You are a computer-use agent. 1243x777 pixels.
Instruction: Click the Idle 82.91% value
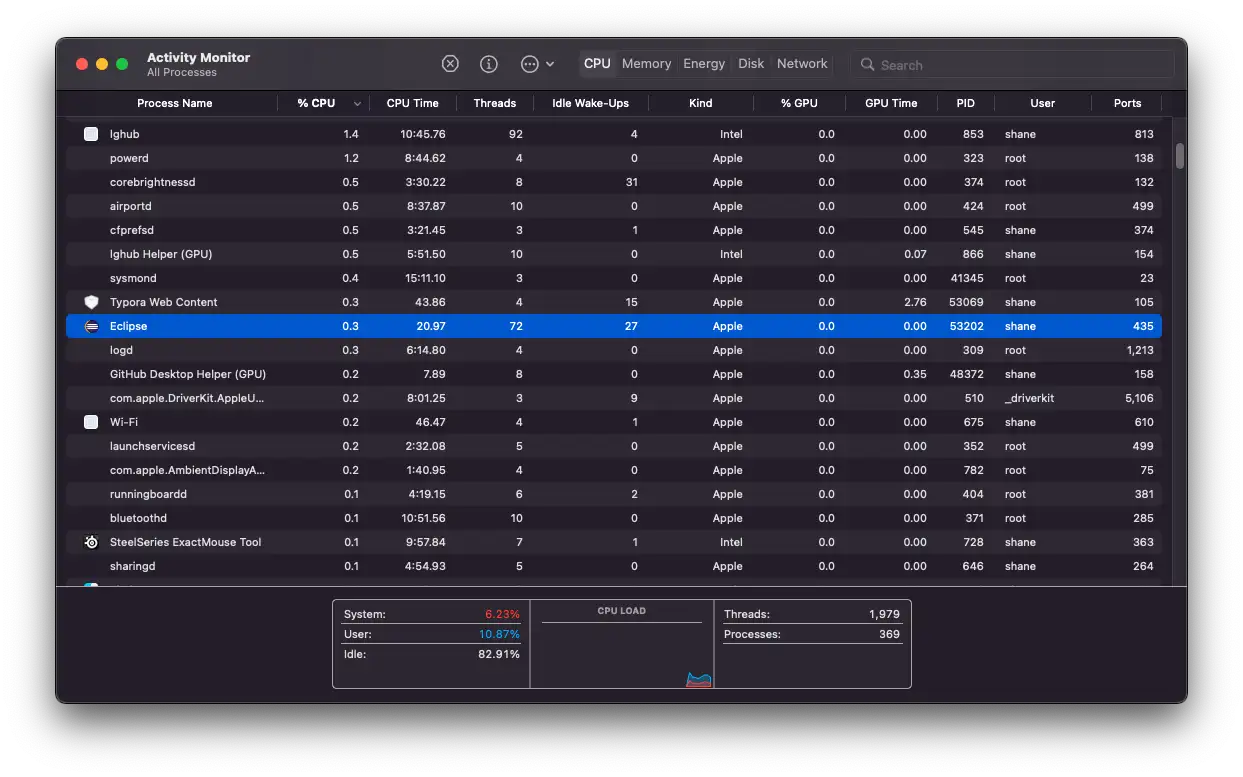tap(499, 654)
